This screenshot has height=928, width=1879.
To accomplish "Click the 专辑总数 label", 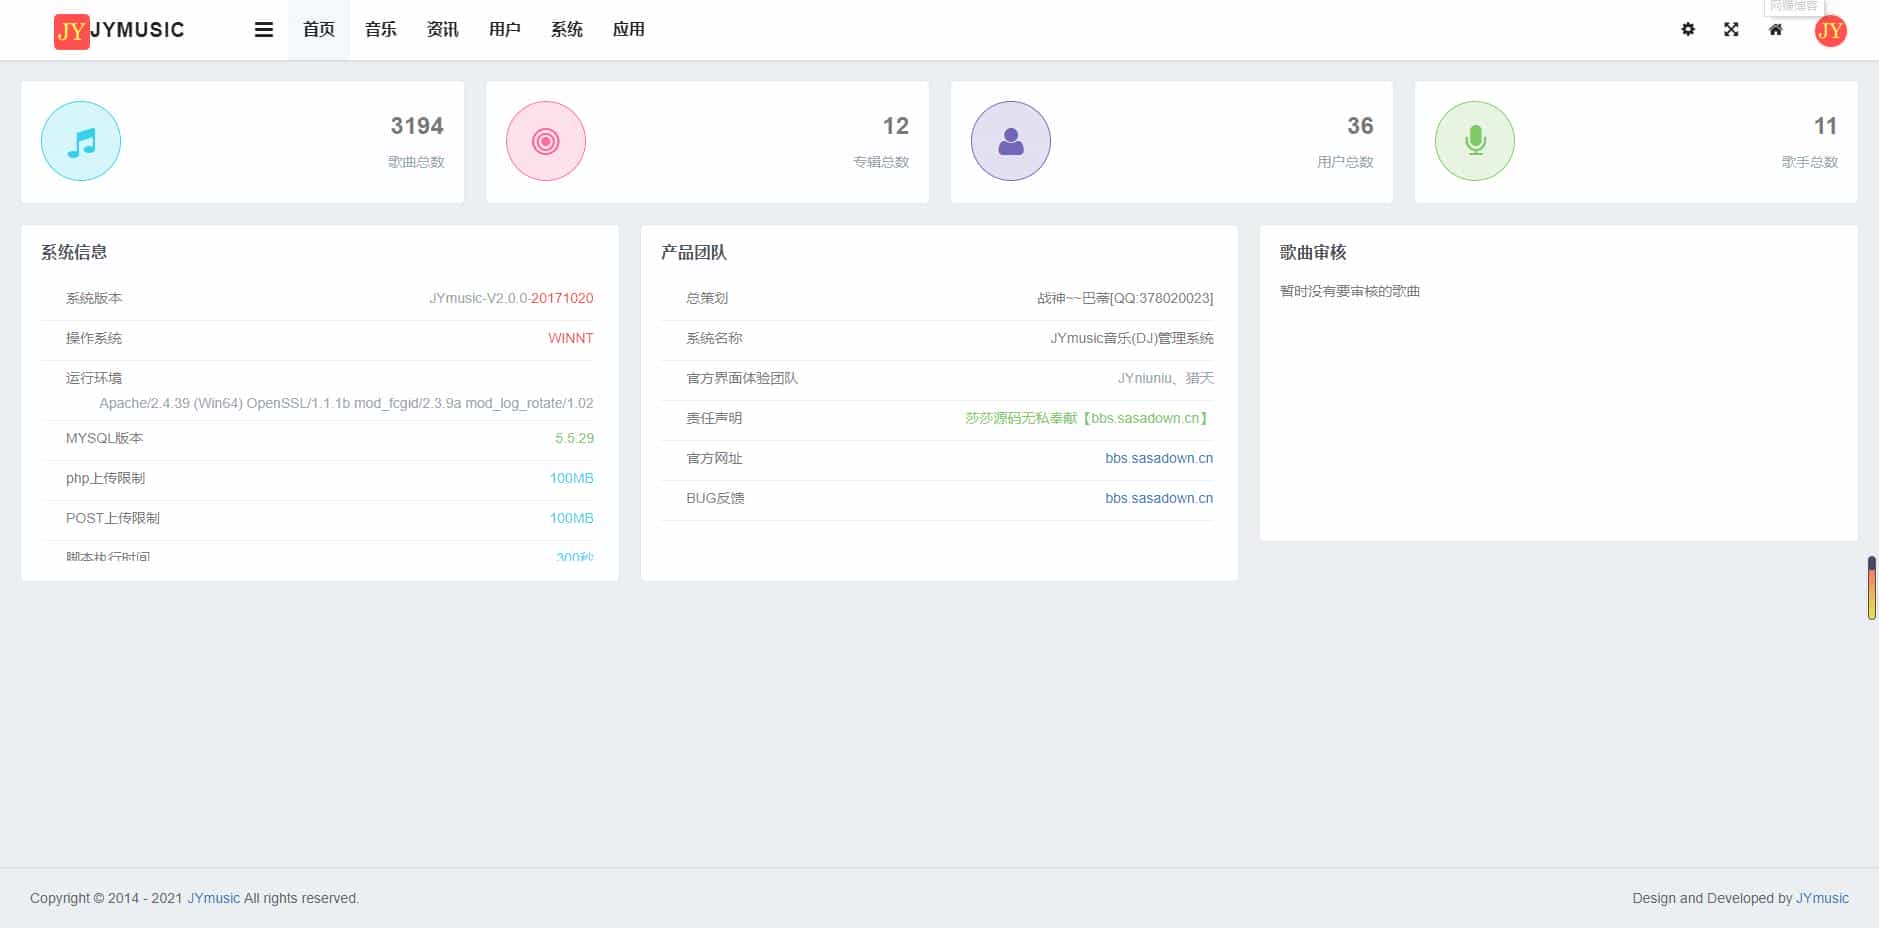I will [881, 162].
